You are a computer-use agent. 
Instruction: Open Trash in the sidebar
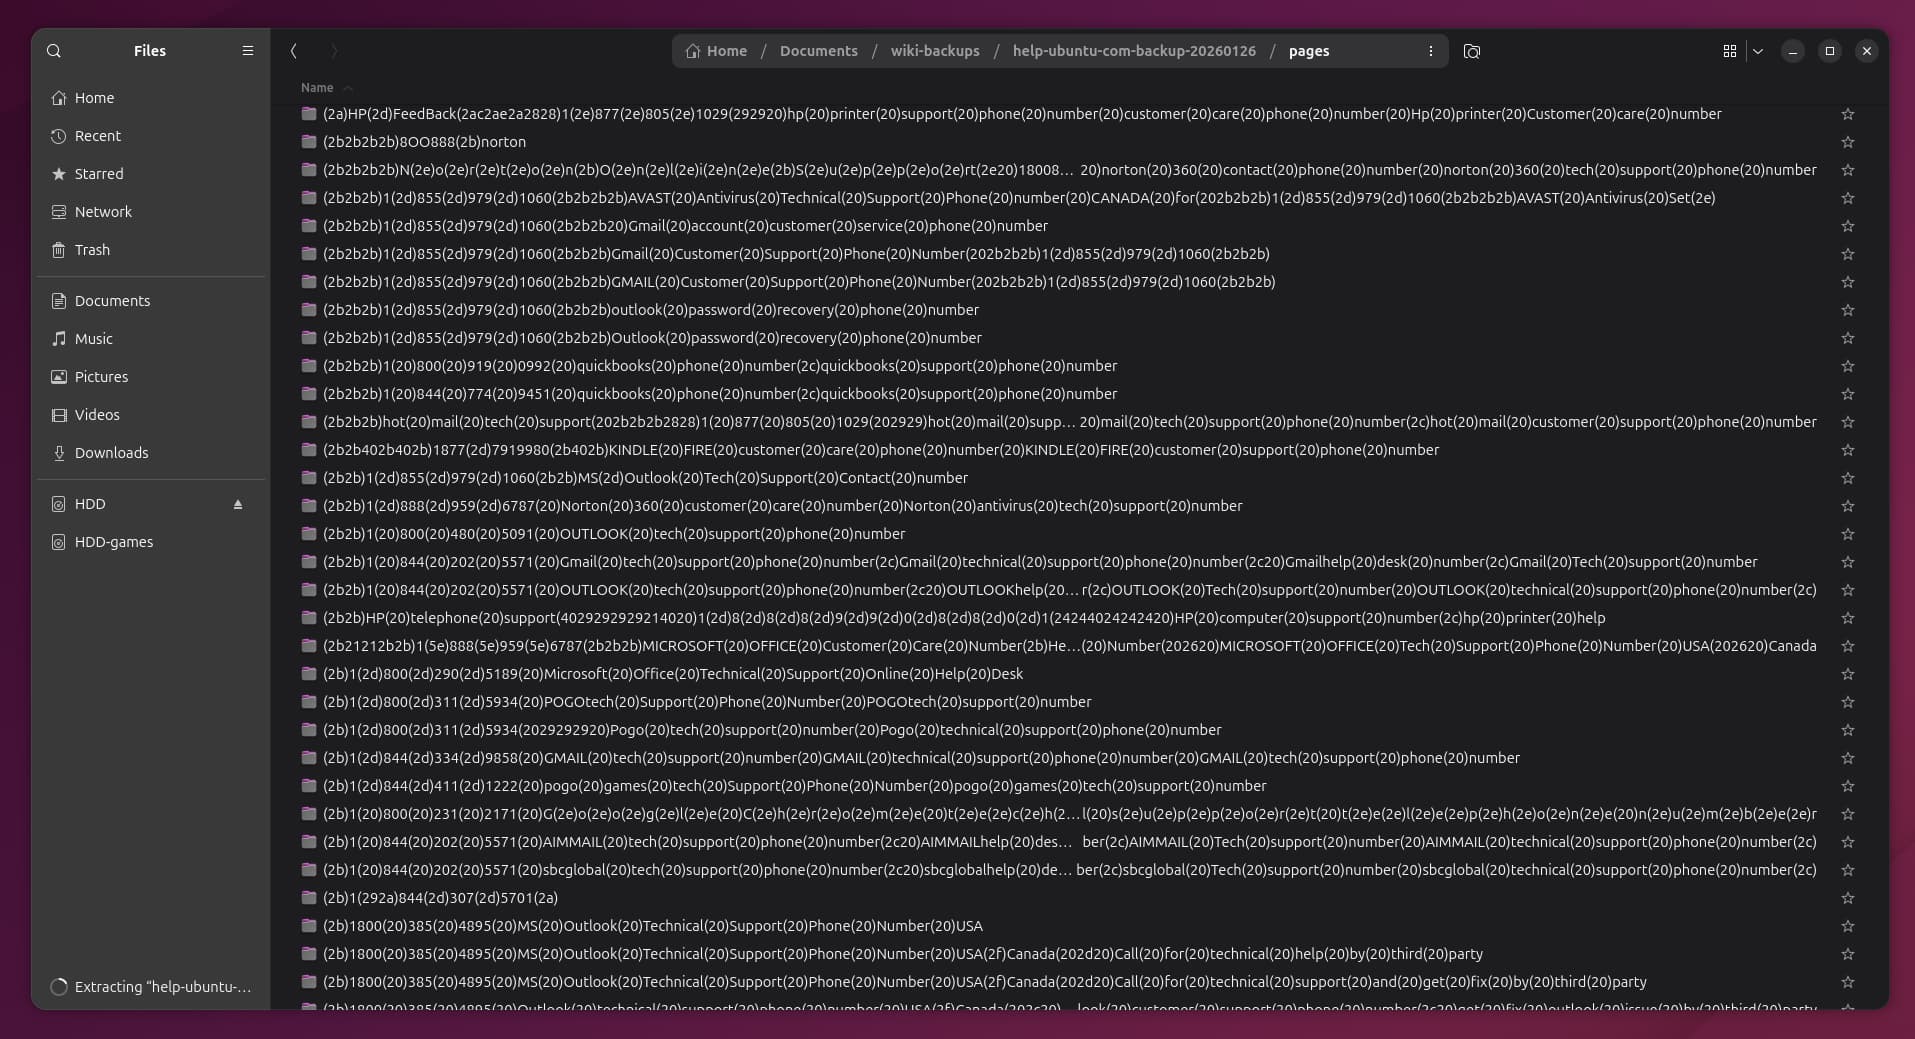[92, 250]
